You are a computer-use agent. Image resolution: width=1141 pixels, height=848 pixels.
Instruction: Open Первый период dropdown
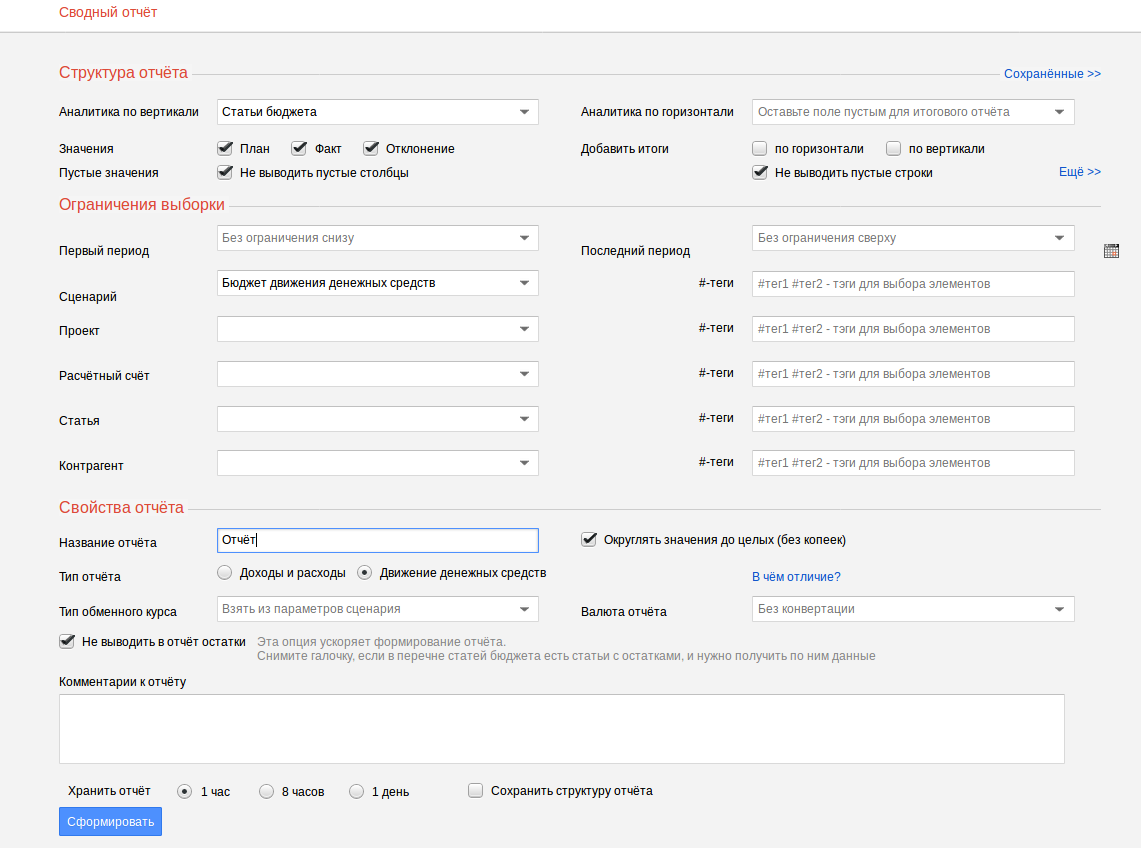(378, 238)
